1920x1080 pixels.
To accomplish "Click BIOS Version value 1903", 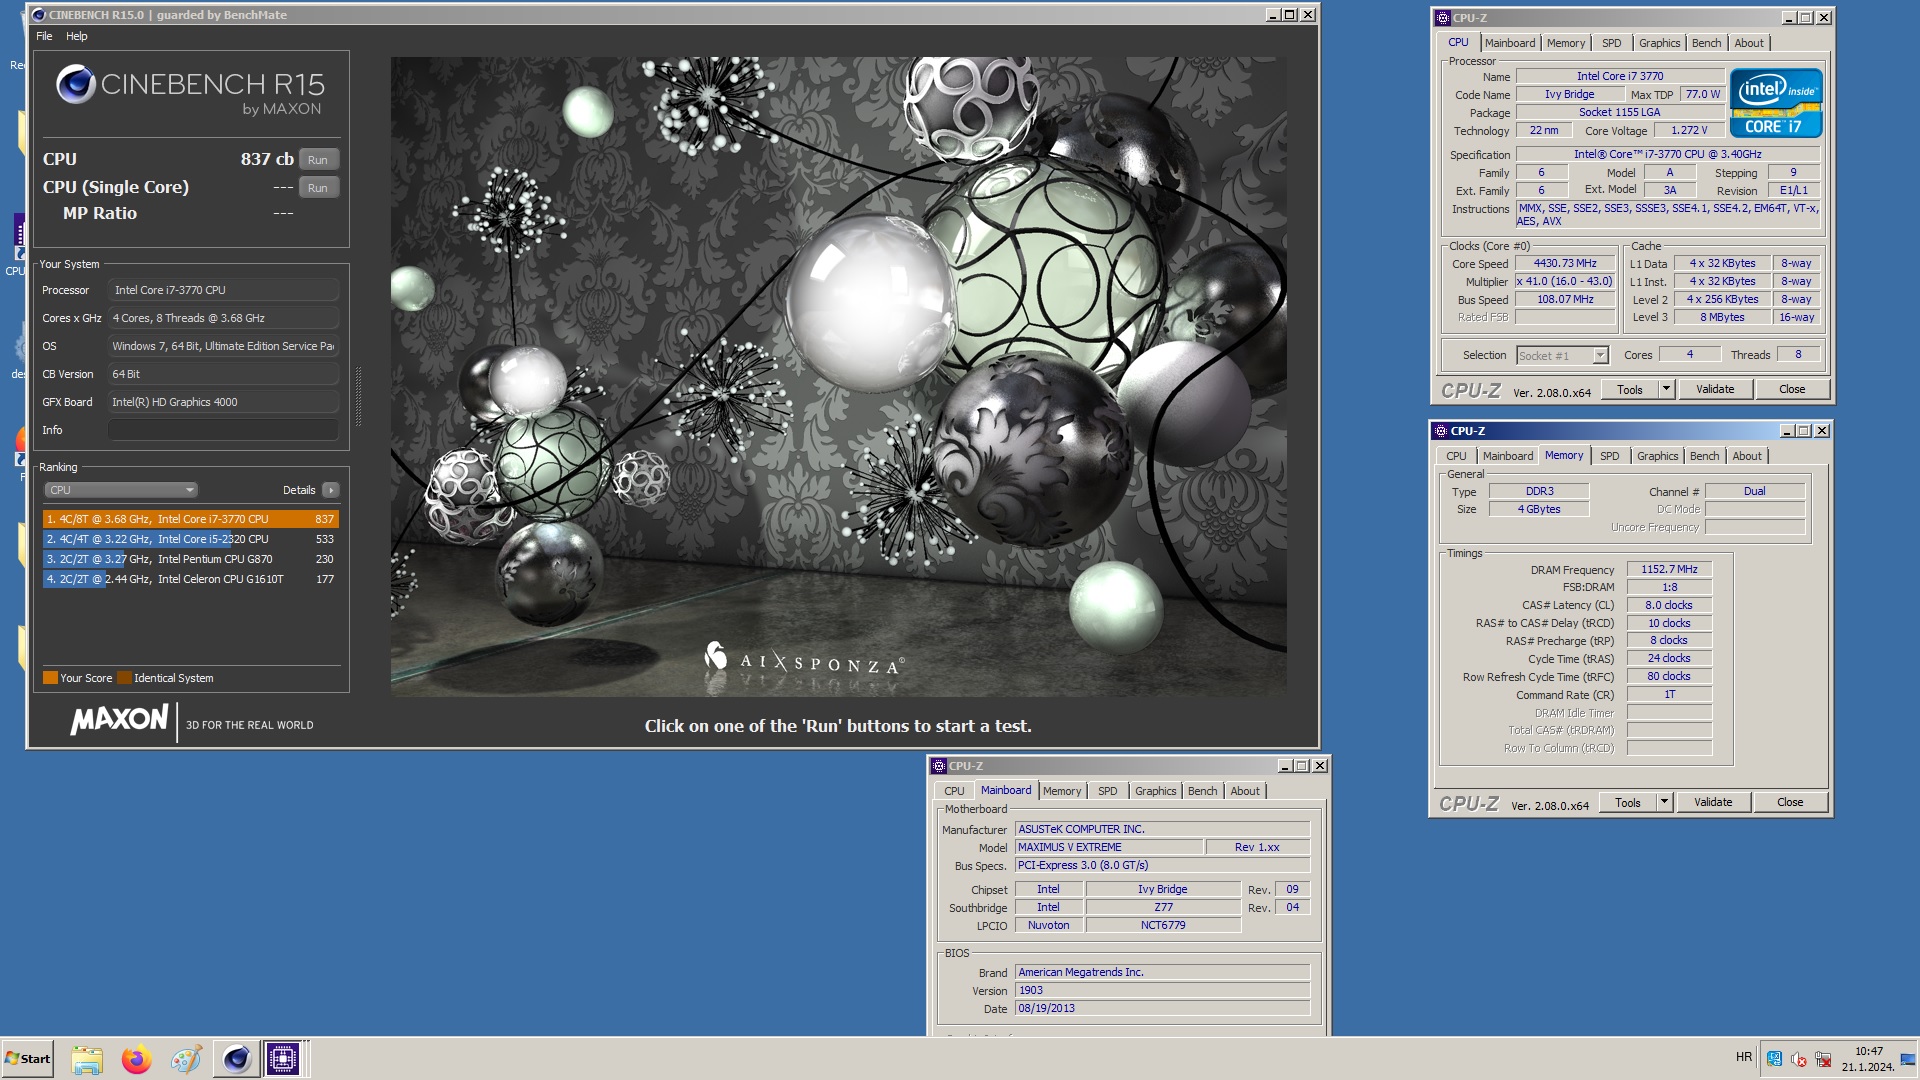I will click(1162, 991).
